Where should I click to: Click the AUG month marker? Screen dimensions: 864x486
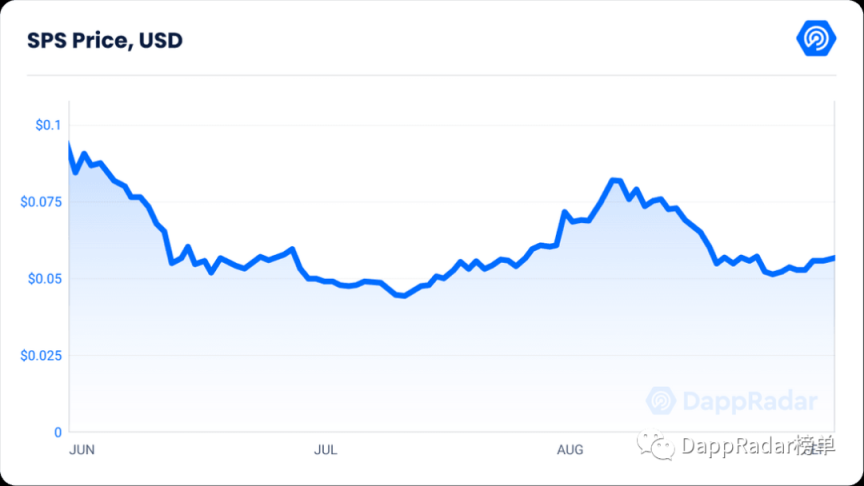(570, 450)
